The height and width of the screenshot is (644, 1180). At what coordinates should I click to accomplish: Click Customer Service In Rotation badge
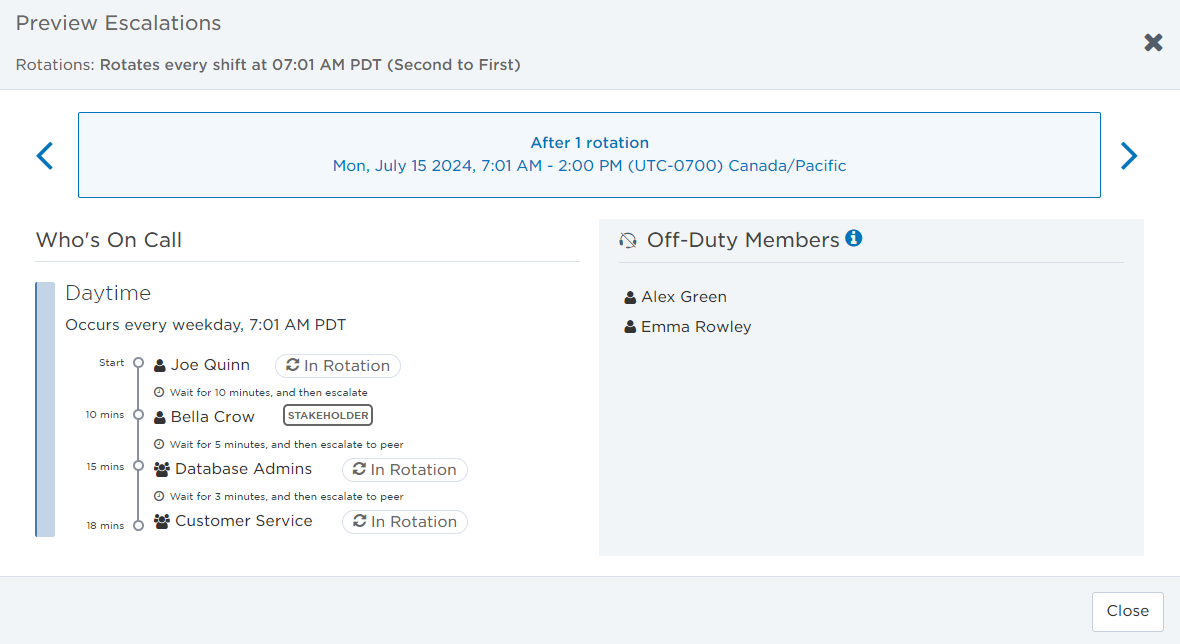[x=405, y=521]
